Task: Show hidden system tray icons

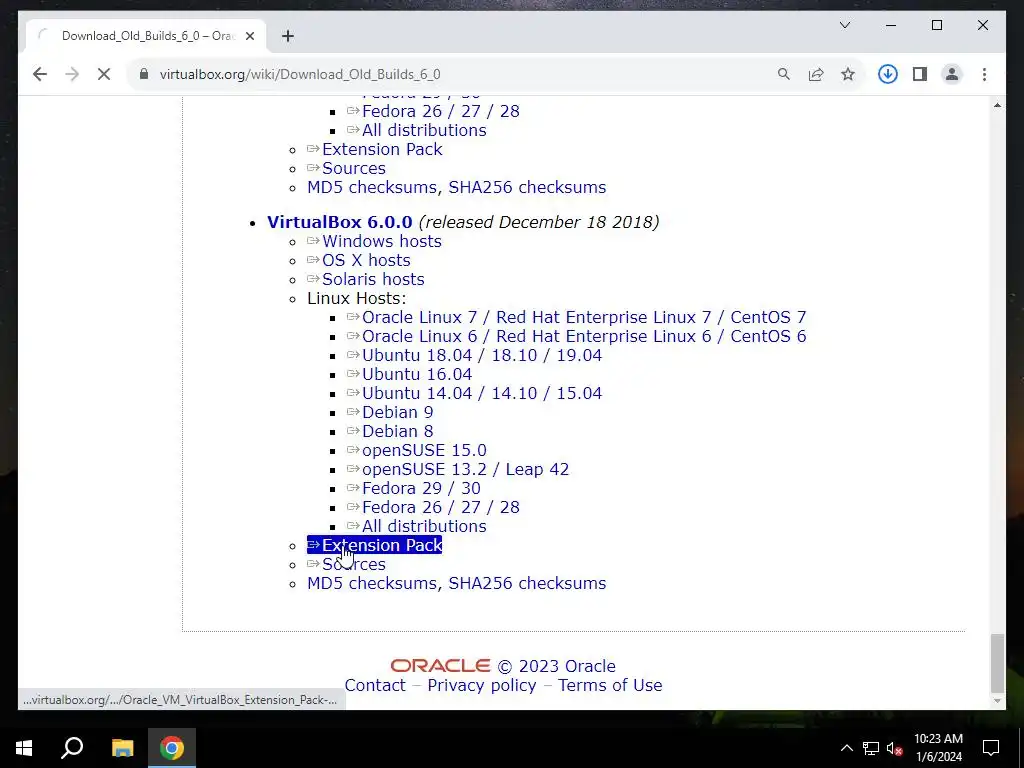Action: [846, 748]
